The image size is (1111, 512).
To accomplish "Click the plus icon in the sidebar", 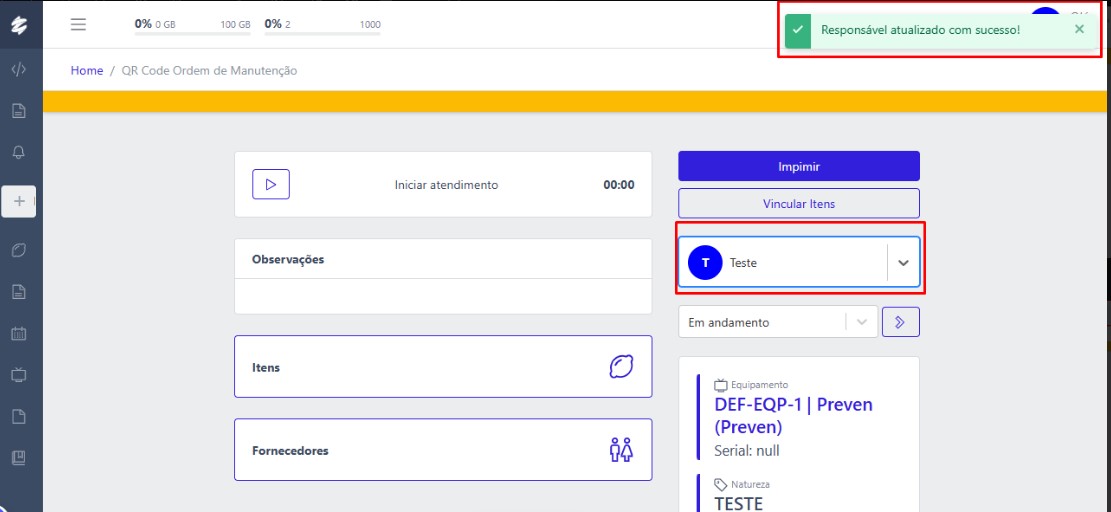I will pyautogui.click(x=18, y=201).
